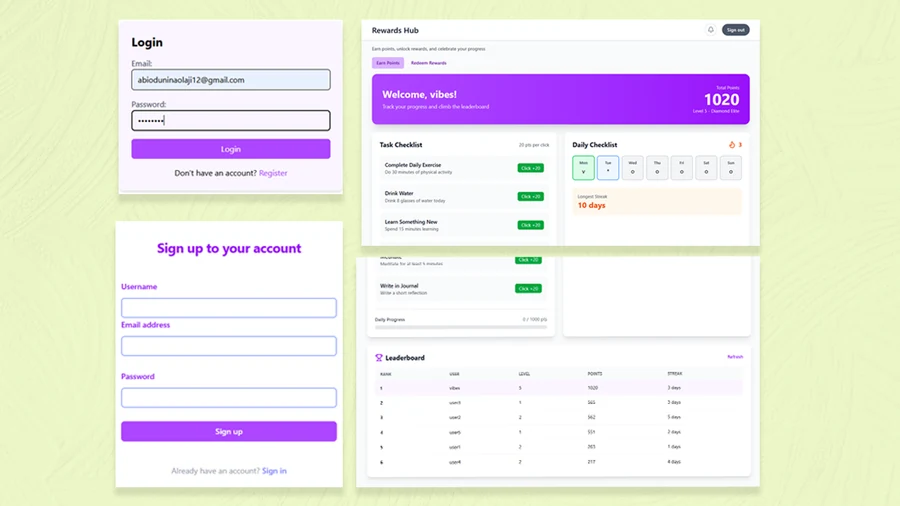Image resolution: width=900 pixels, height=506 pixels.
Task: Switch to the Earn Points tab
Action: 388,63
